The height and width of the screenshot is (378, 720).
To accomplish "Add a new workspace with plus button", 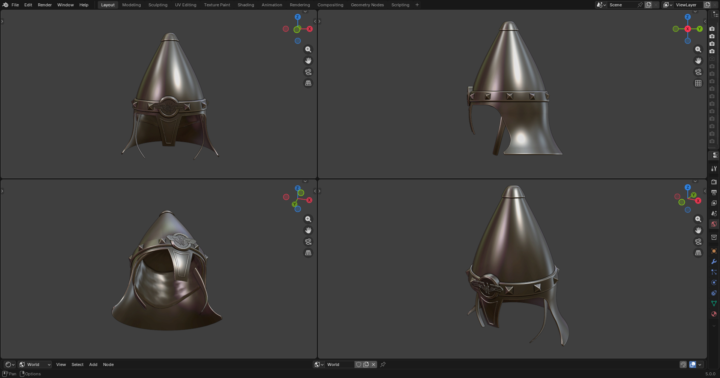I will tap(417, 5).
